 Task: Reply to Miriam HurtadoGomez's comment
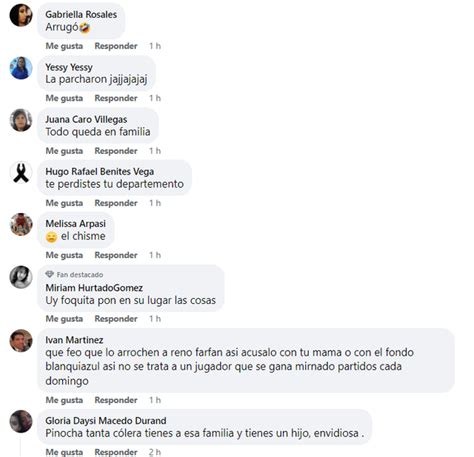[116, 319]
